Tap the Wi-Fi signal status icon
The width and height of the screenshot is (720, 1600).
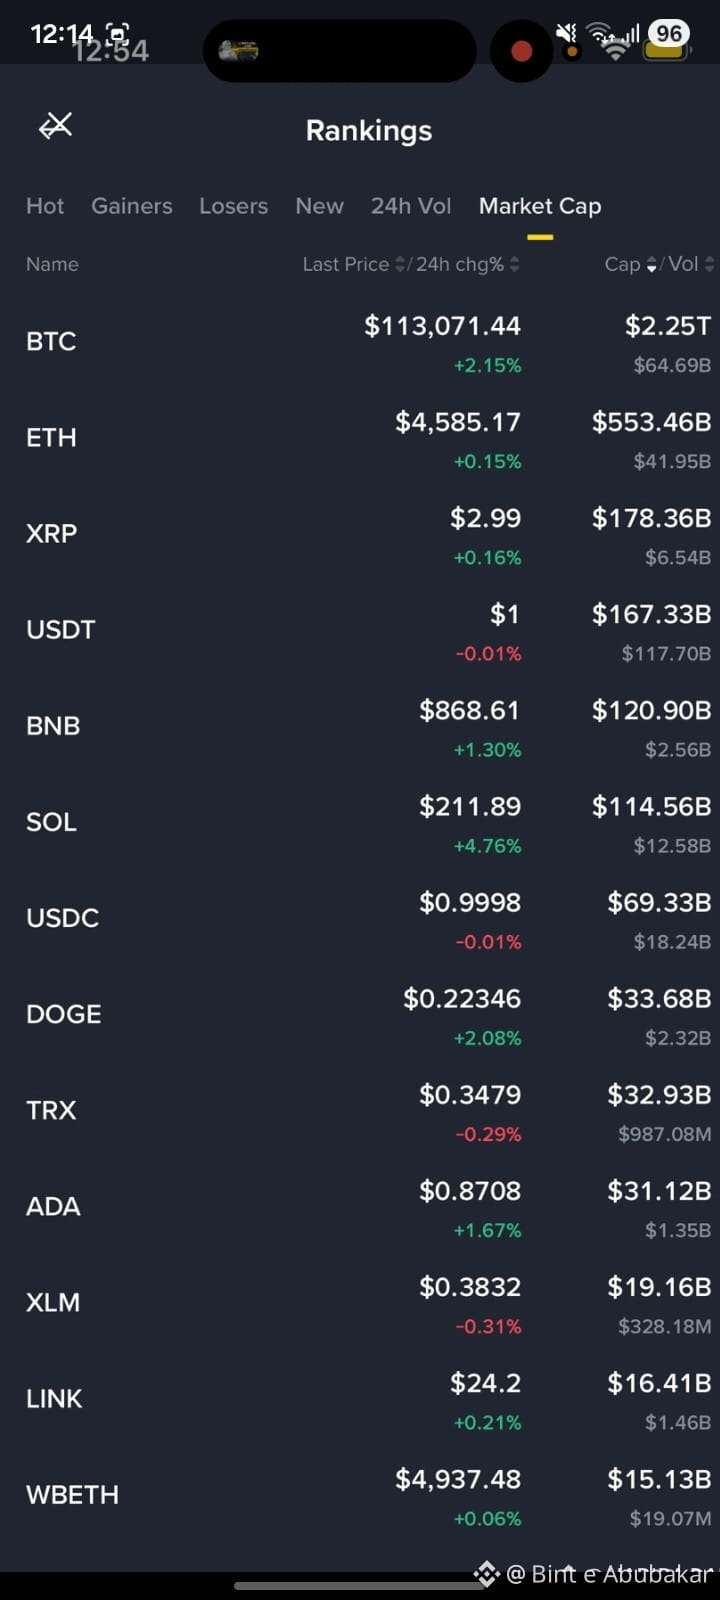click(x=603, y=40)
